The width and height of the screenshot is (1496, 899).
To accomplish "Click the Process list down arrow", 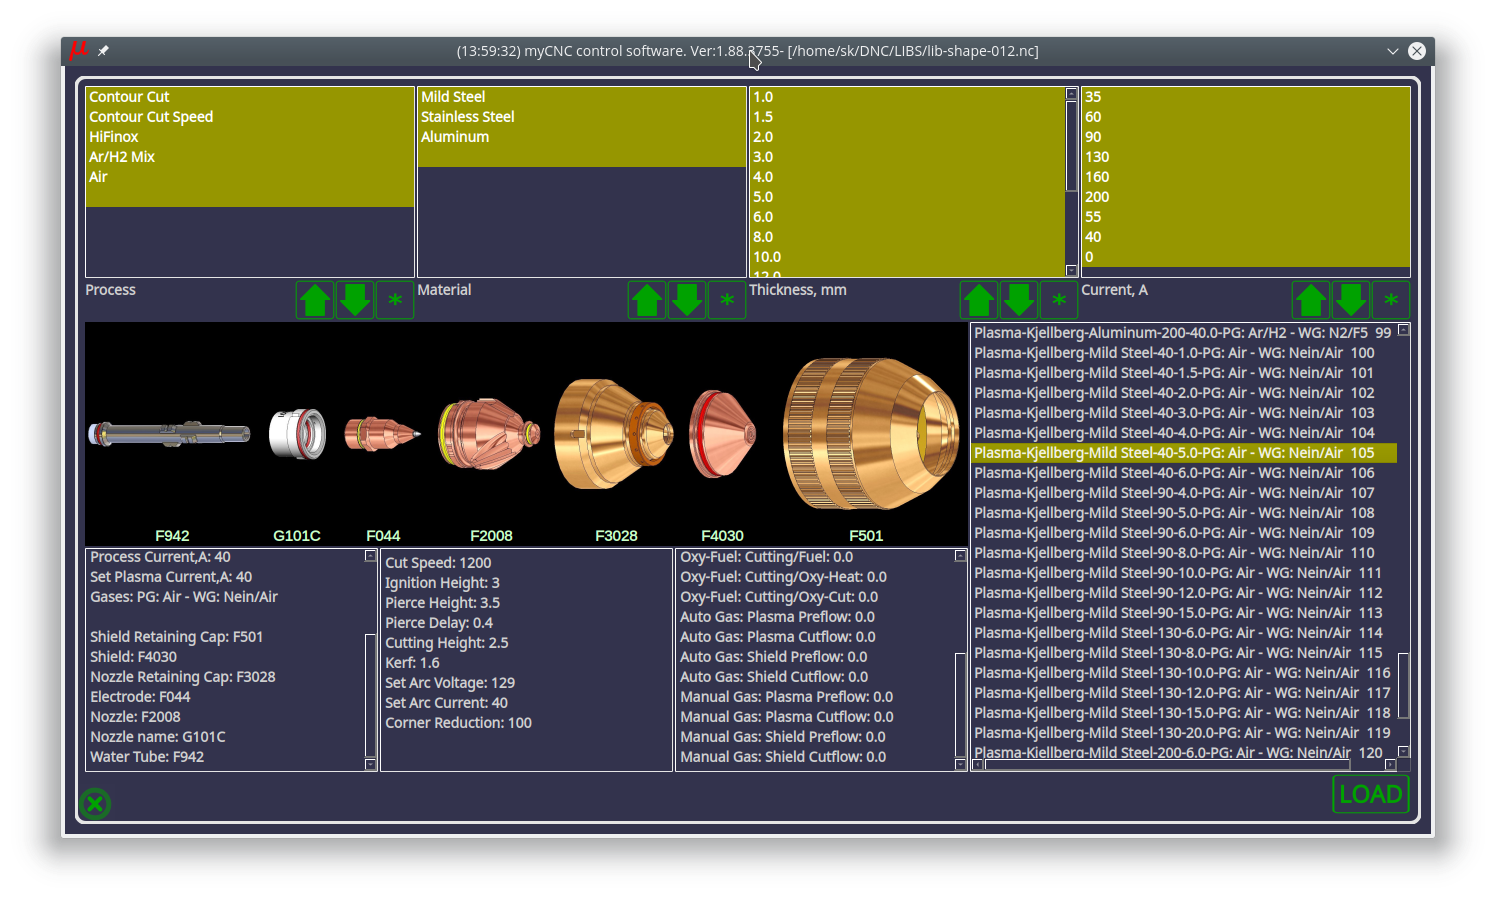I will coord(355,300).
